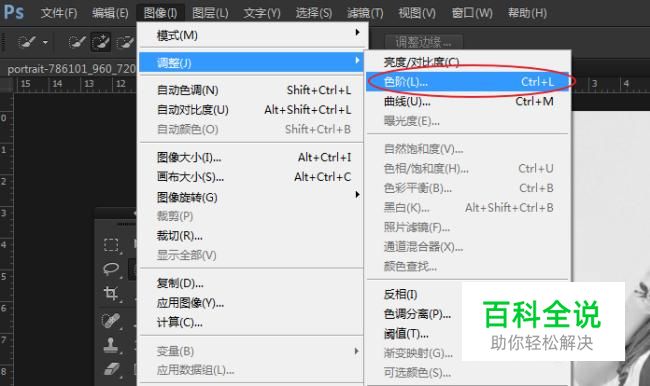This screenshot has width=650, height=386.
Task: Choose 自动颜色(O) menu entry
Action: point(251,129)
